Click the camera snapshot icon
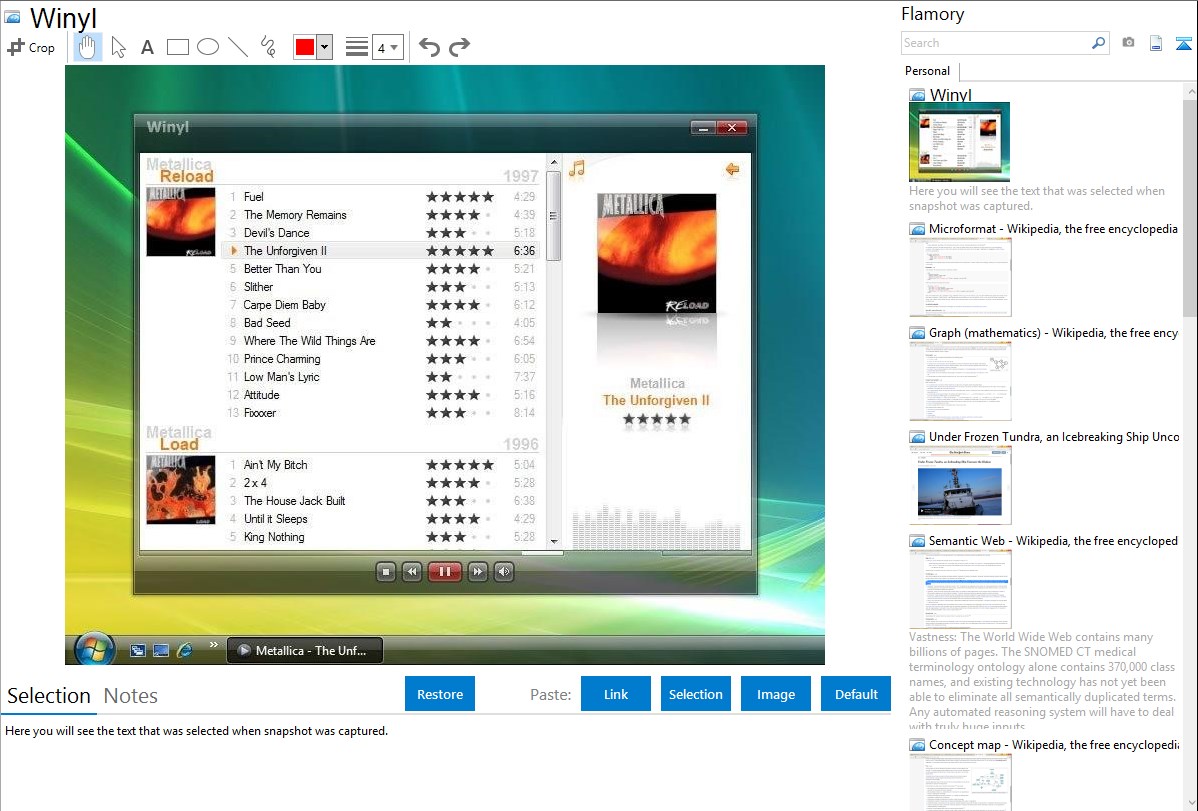This screenshot has width=1198, height=811. click(1128, 43)
